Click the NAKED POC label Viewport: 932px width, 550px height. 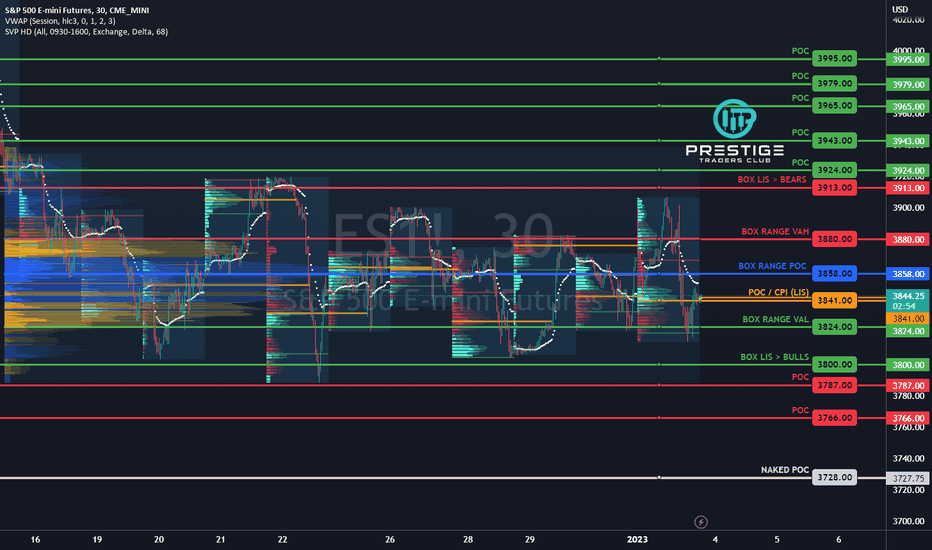785,470
